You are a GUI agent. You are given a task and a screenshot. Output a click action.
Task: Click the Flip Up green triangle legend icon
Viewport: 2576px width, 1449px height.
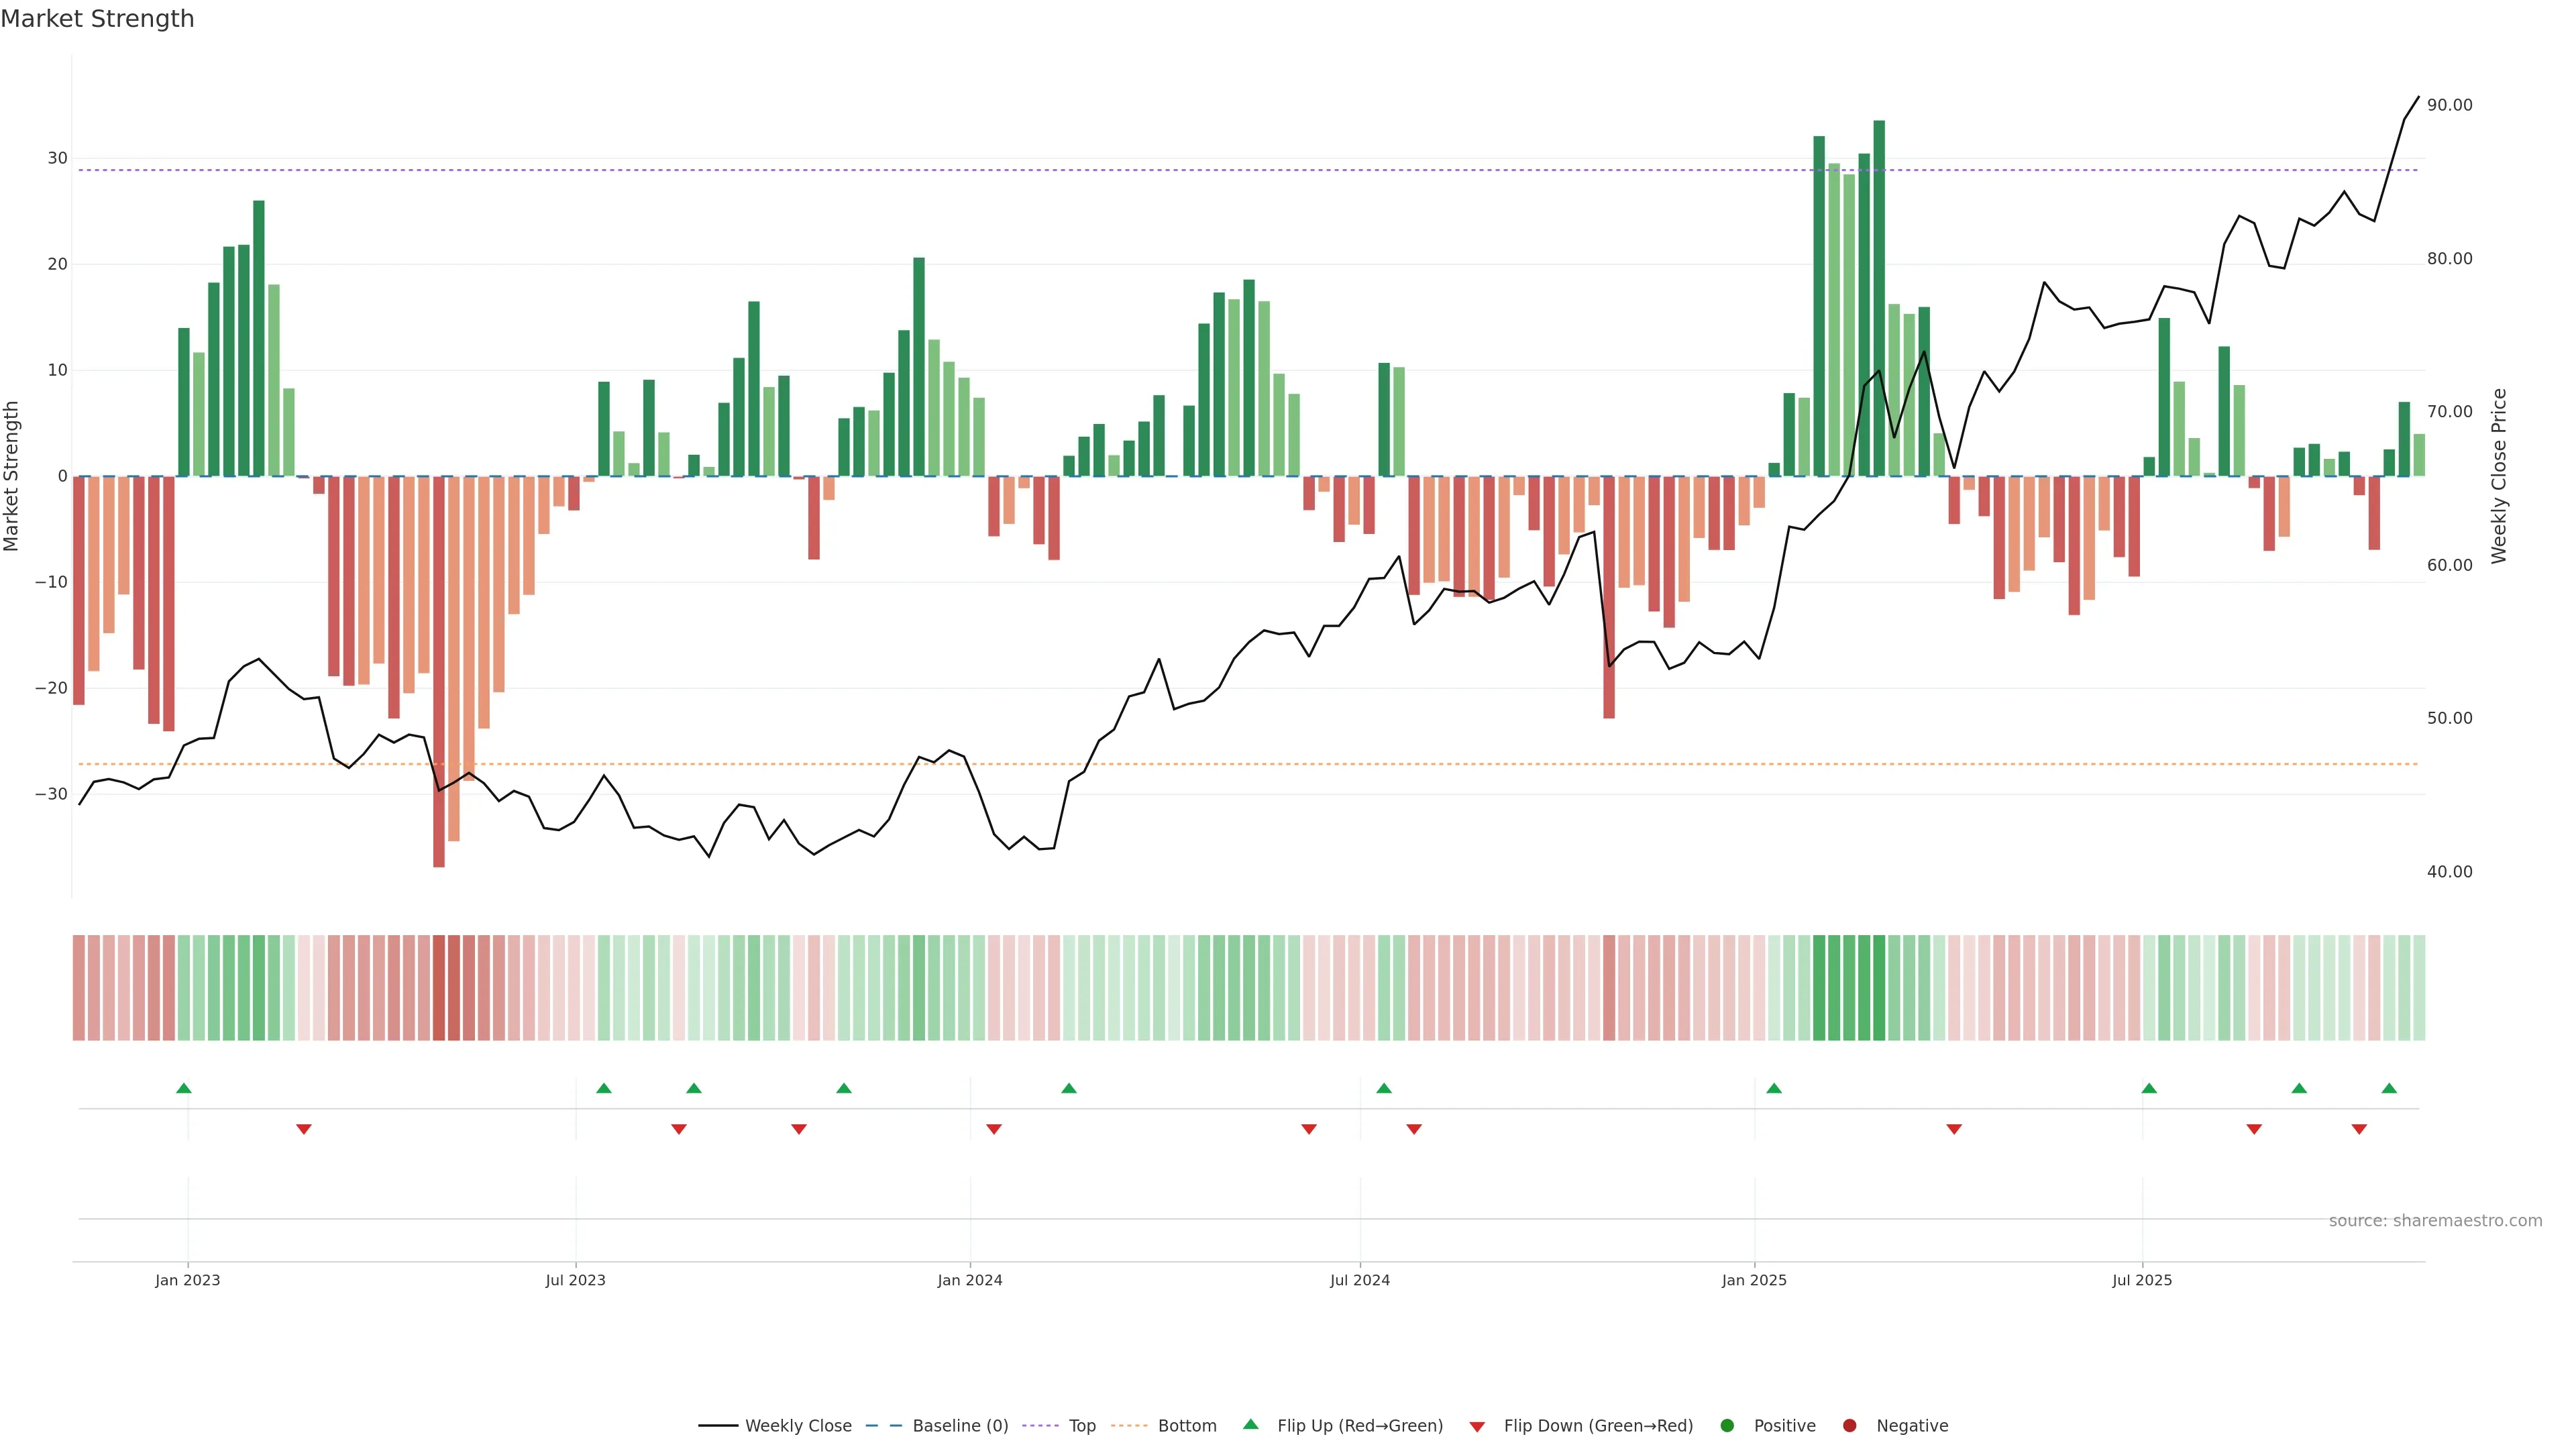1250,1425
